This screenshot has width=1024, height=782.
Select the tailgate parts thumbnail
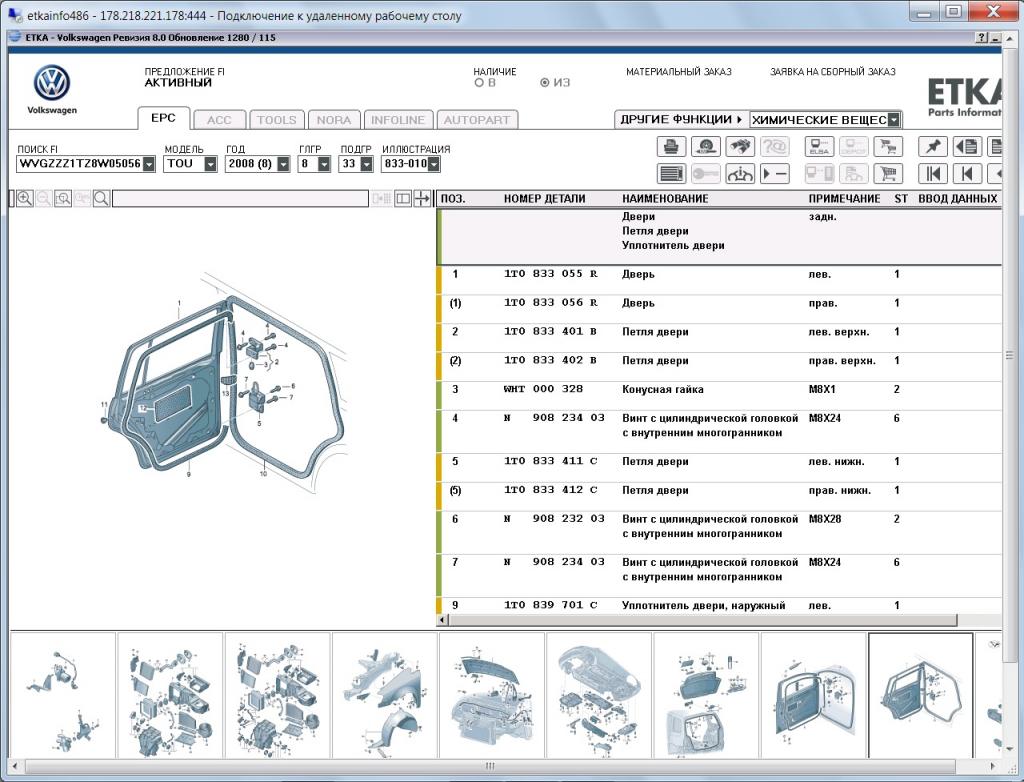click(706, 696)
